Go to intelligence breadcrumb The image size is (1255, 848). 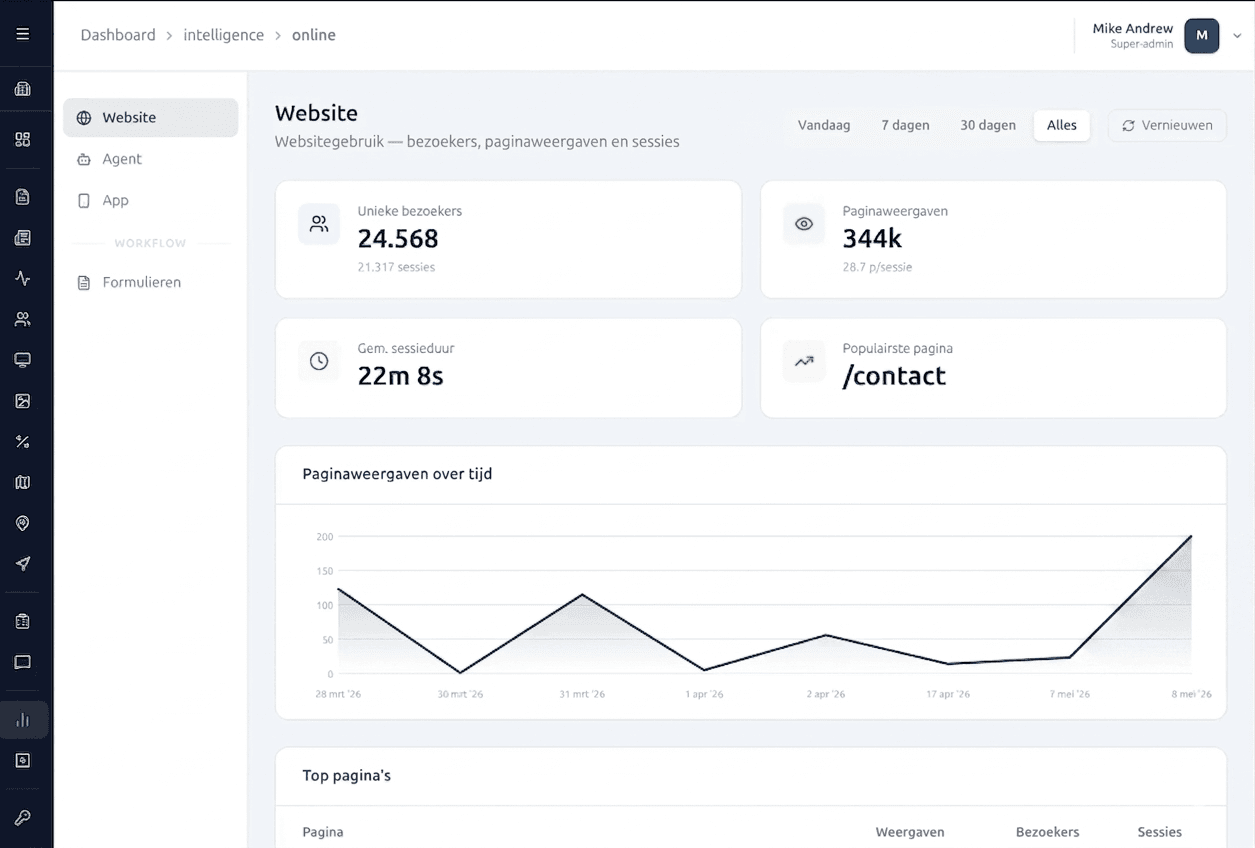[x=224, y=35]
